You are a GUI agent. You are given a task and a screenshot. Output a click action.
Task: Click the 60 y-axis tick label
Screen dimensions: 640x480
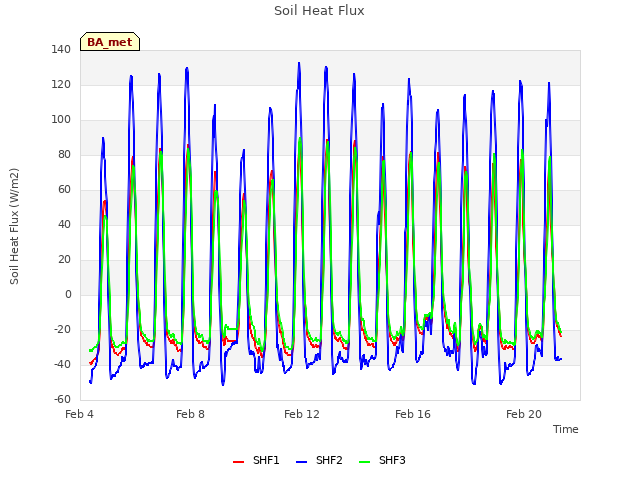pos(64,189)
